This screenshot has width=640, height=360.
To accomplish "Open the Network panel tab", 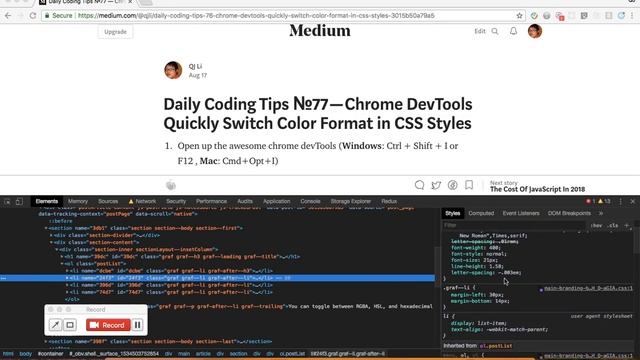I will [x=142, y=201].
